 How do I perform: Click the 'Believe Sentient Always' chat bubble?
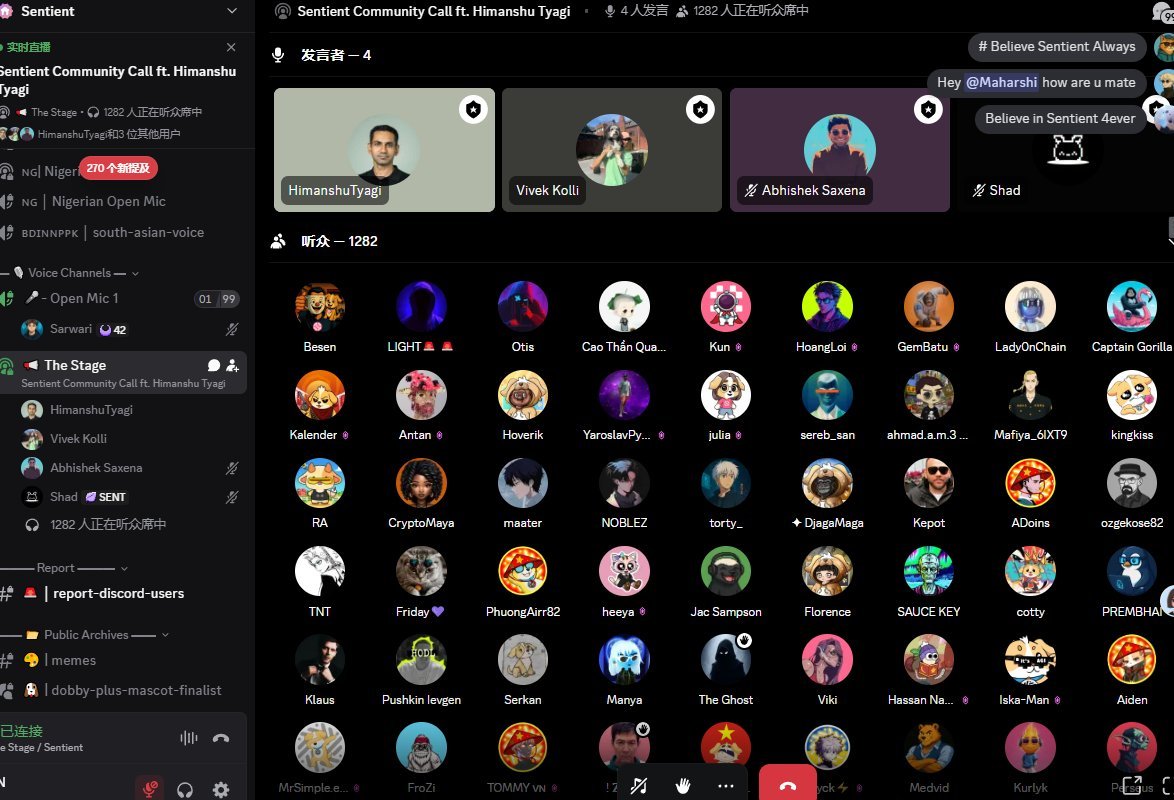pos(1057,46)
